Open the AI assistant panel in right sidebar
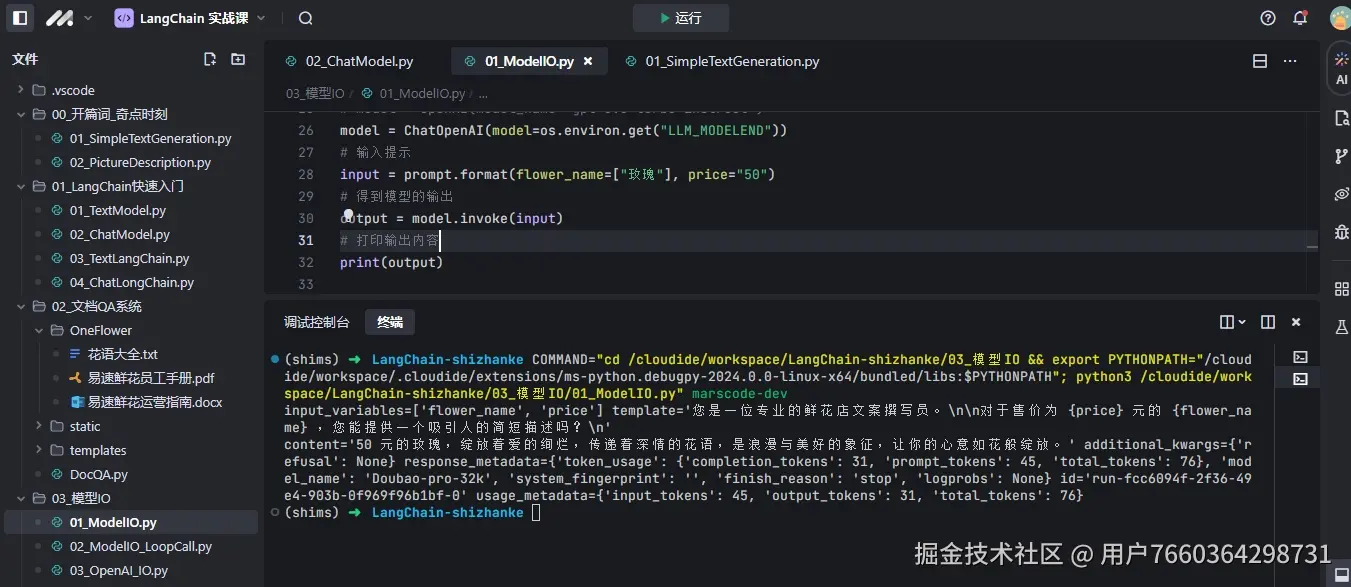 (1341, 68)
